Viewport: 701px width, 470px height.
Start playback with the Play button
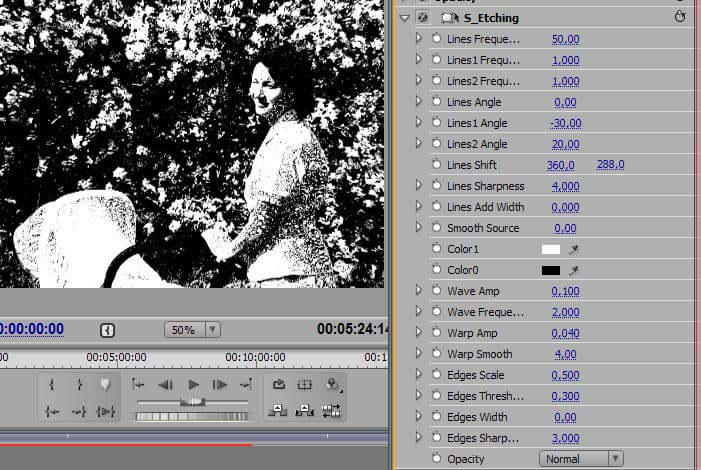[x=193, y=384]
